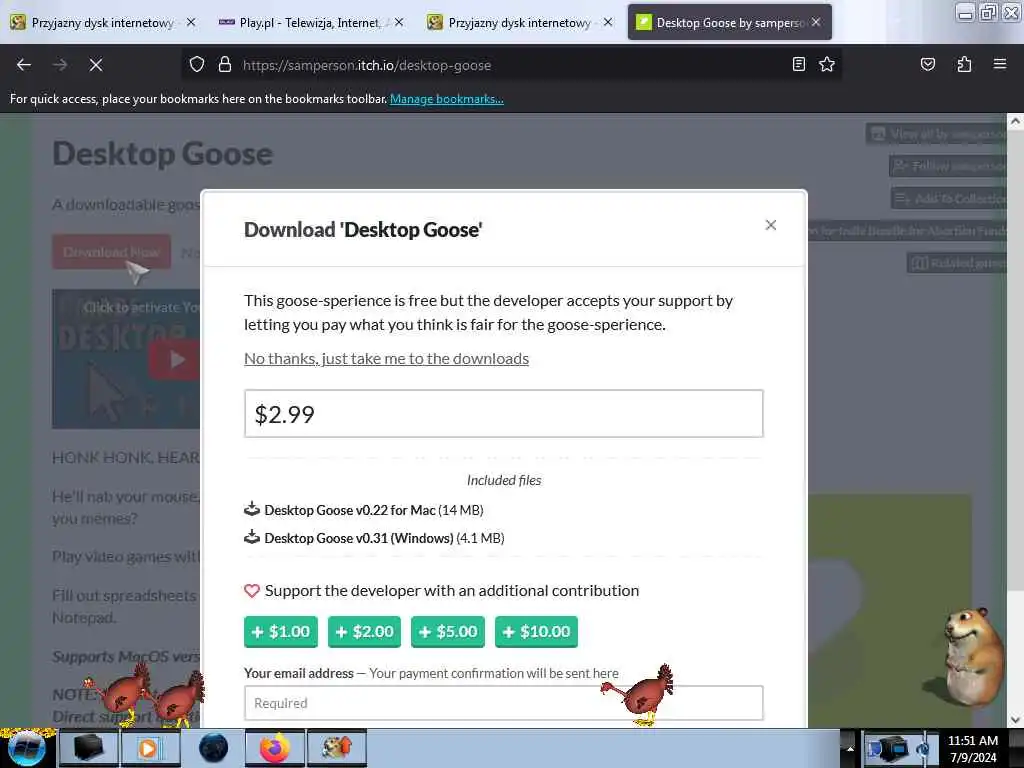Click the email address Required field
Image resolution: width=1024 pixels, height=768 pixels.
pos(504,703)
